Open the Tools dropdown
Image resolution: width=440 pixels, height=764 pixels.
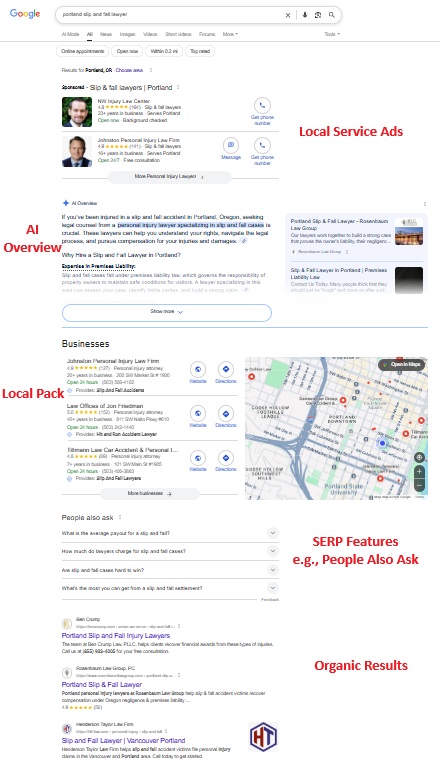[x=332, y=34]
